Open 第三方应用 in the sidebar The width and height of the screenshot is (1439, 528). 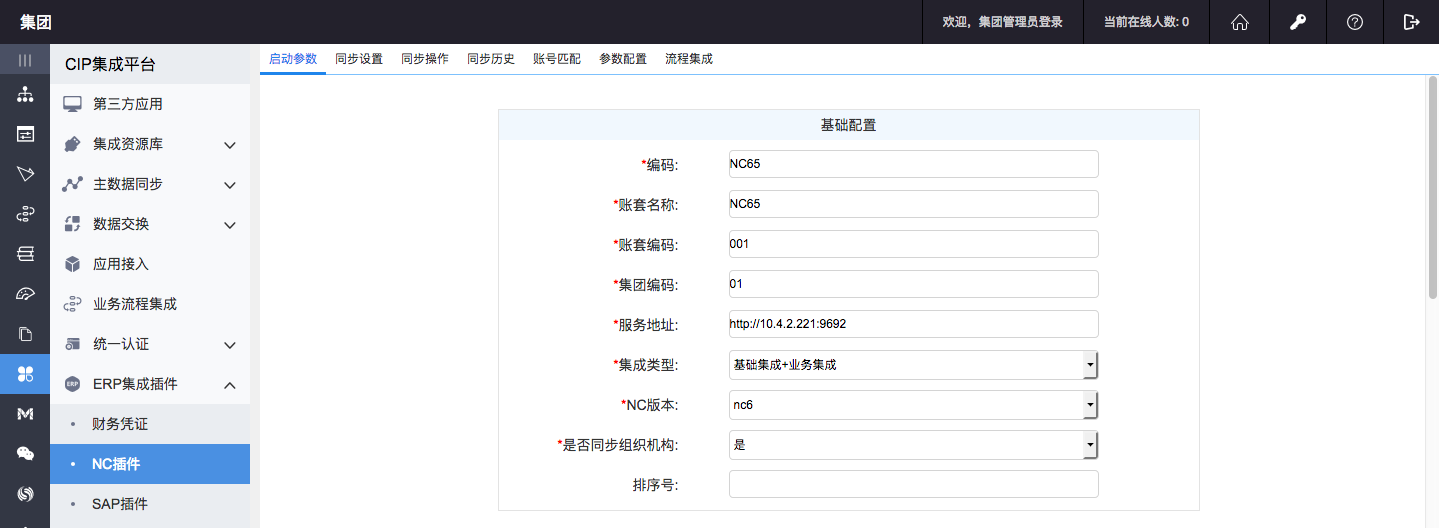click(128, 104)
